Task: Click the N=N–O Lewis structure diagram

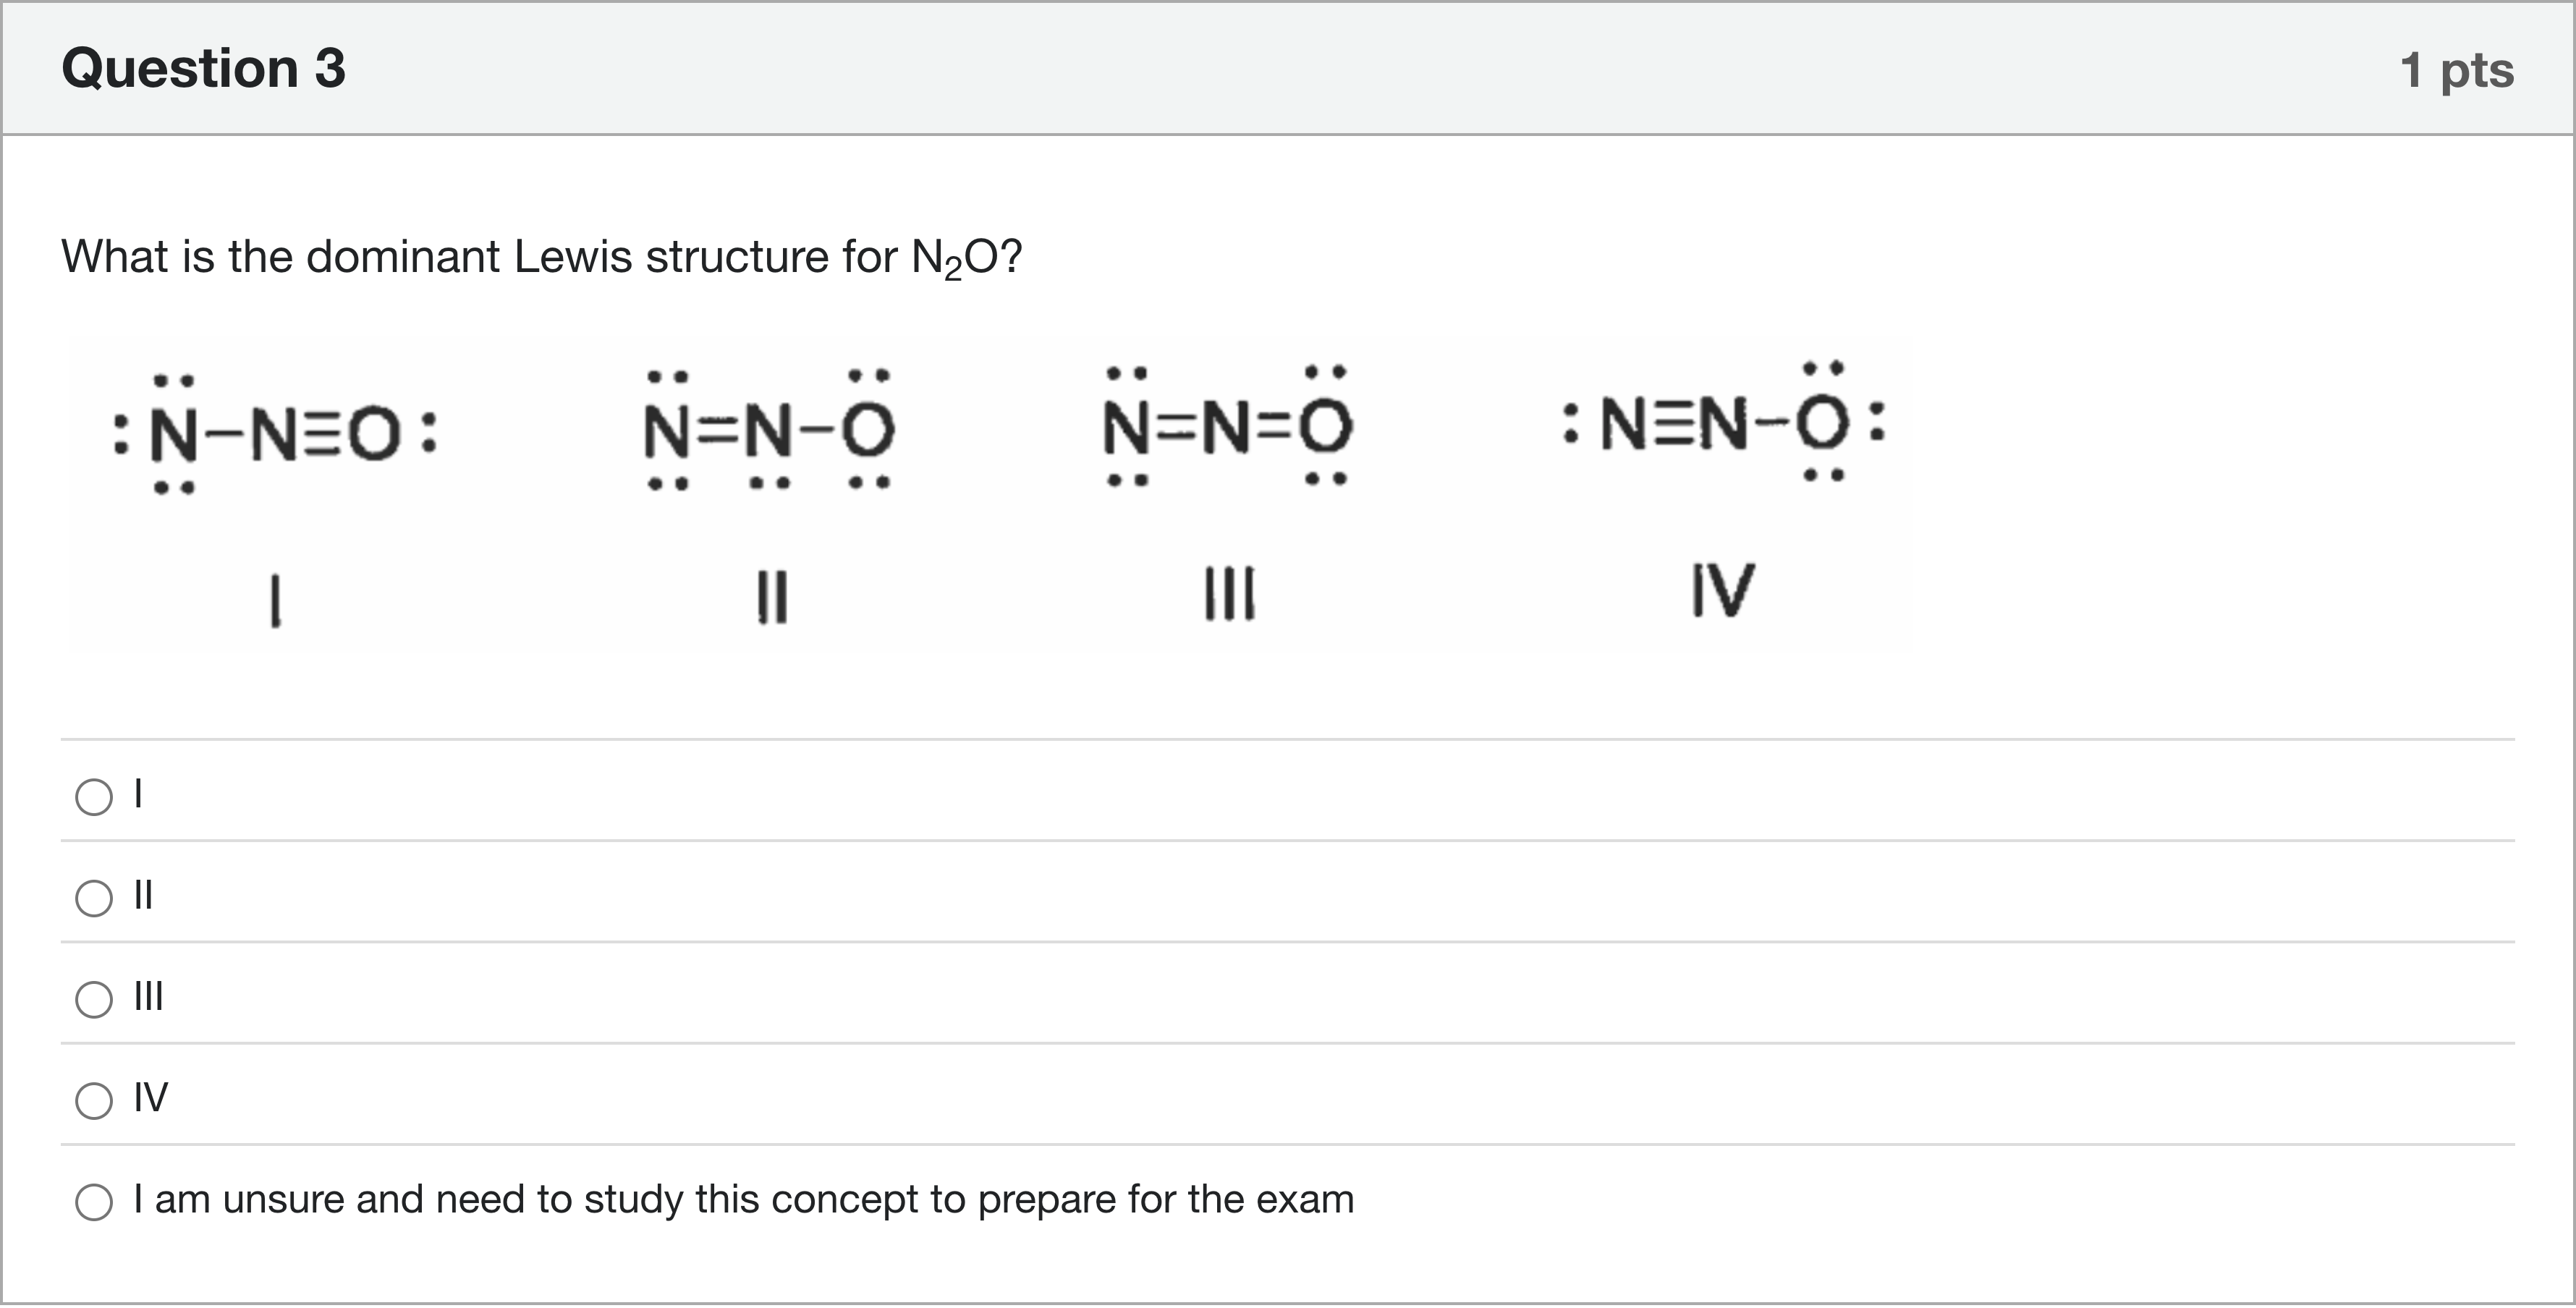Action: [x=769, y=431]
